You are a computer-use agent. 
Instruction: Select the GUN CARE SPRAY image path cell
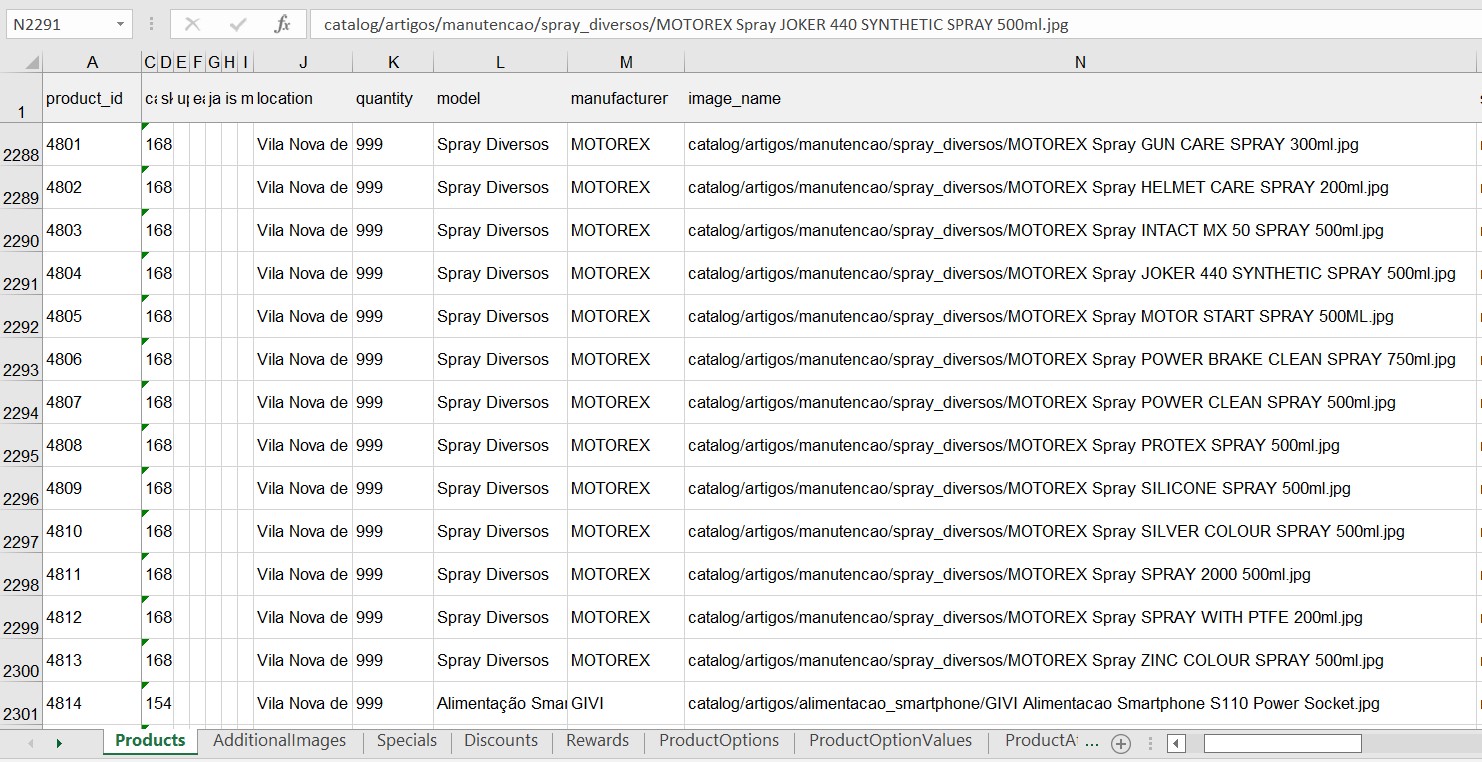pos(1080,144)
